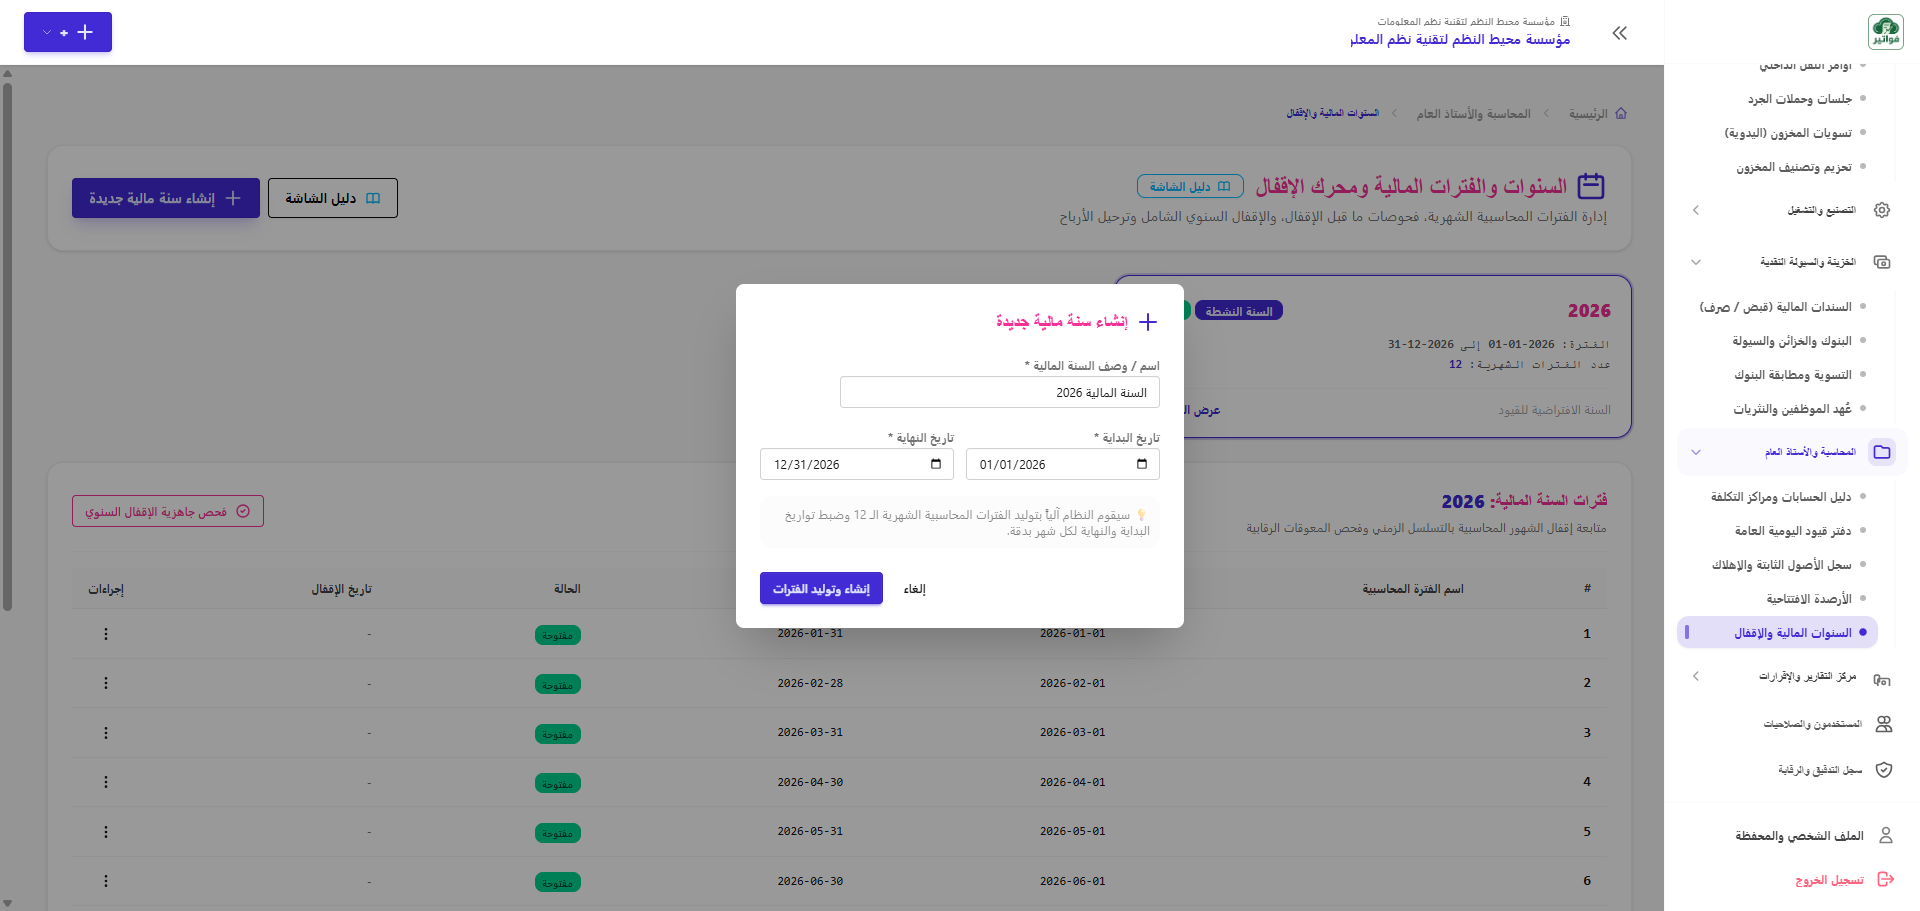Click the gear icon for التصنيع والتشغيل
Viewport: 1920px width, 911px height.
(1882, 210)
